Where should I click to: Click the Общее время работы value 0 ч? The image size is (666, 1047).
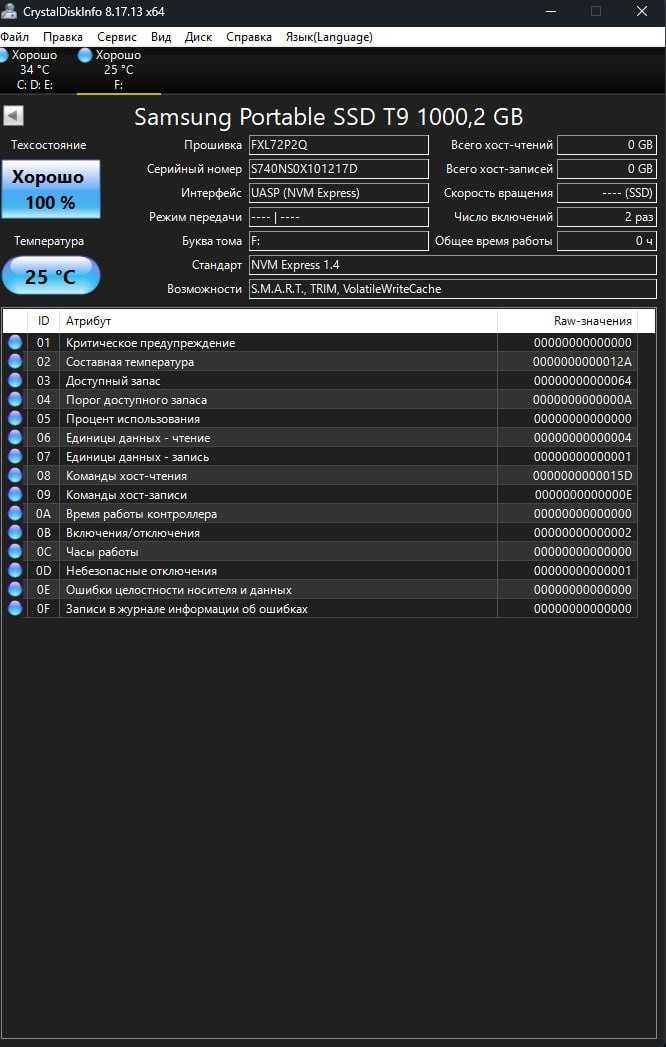click(x=607, y=241)
